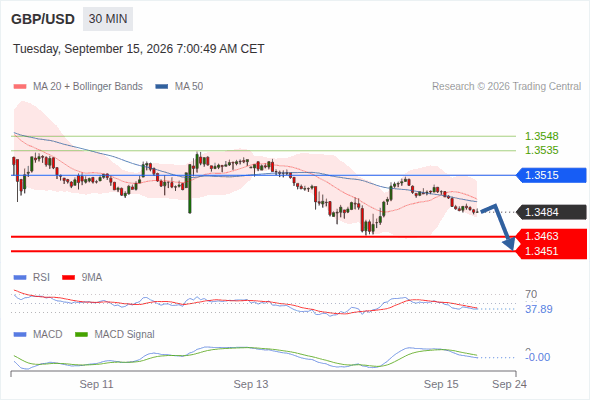
Task: Click the green 1.3535 resistance label
Action: [x=541, y=151]
